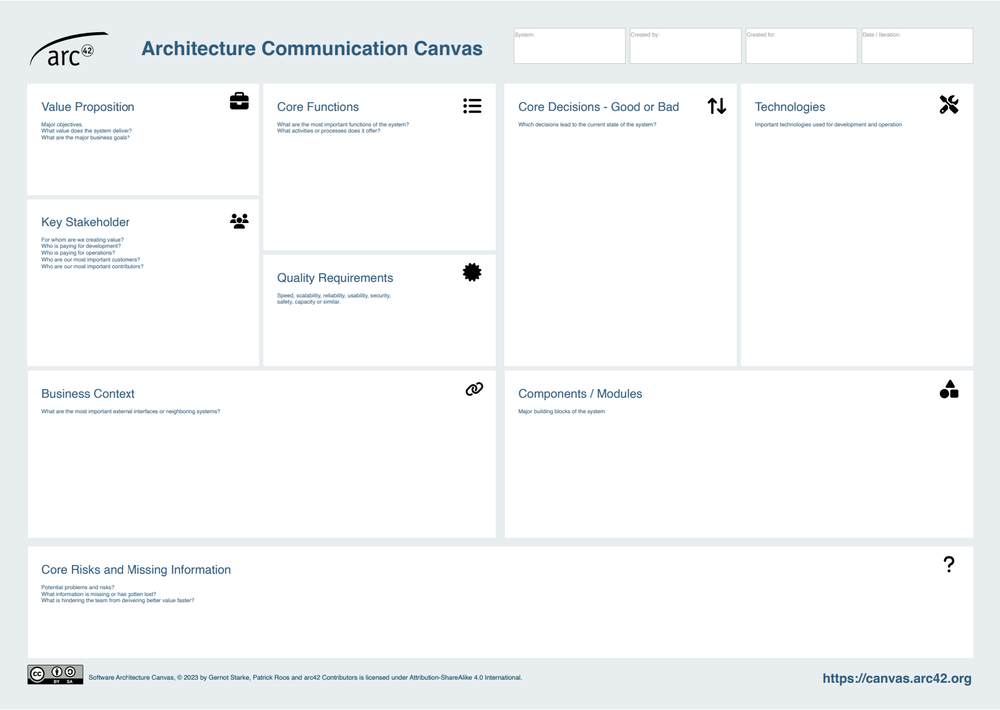Screen dimensions: 1000x710
Task: Click the arc42 logo in the header
Action: click(x=65, y=48)
